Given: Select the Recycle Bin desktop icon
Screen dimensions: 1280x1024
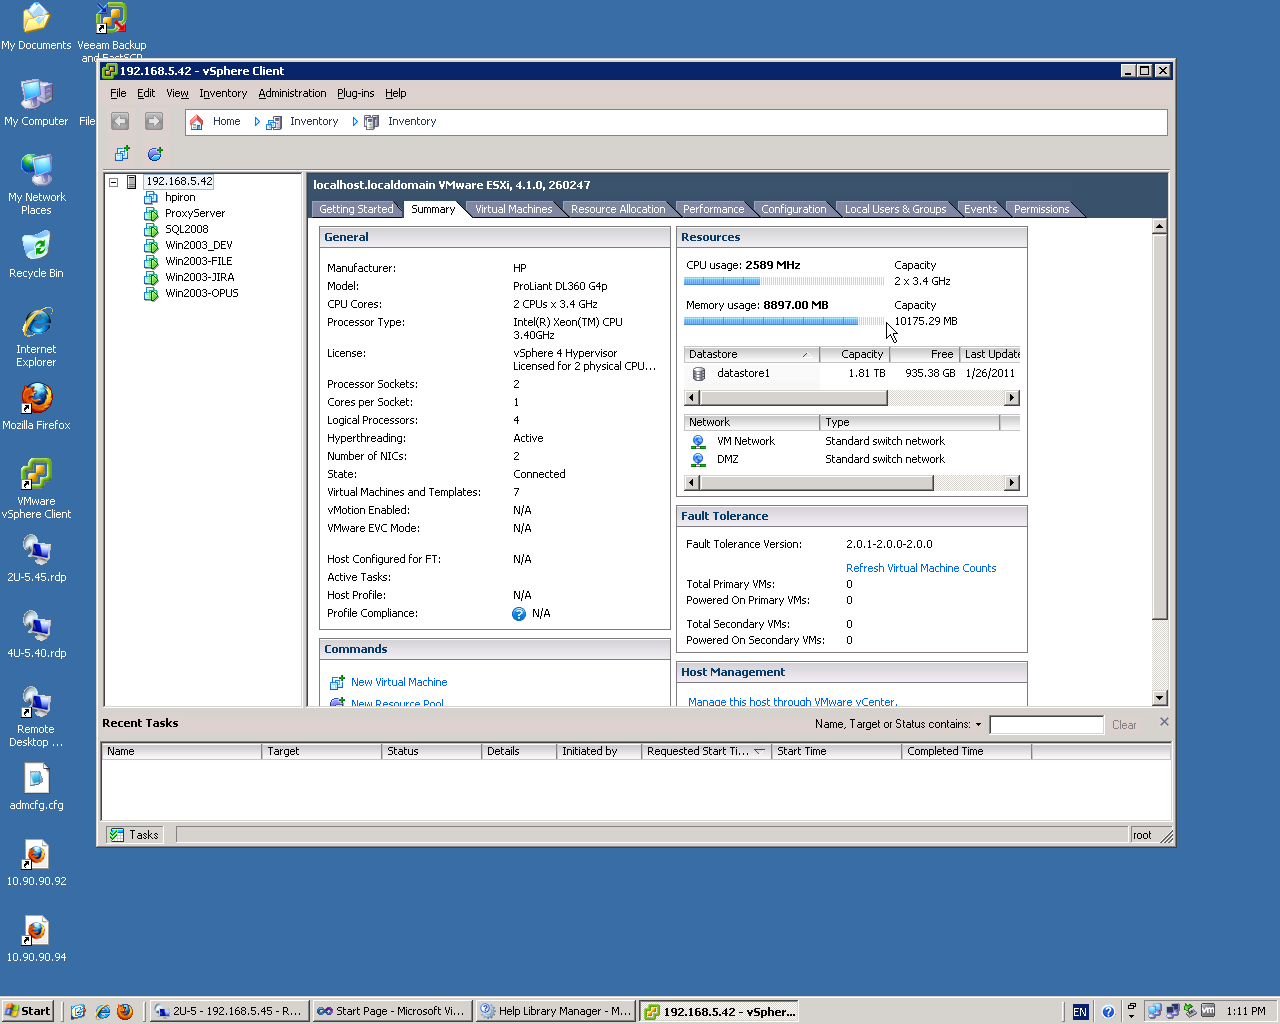Looking at the screenshot, I should point(36,255).
